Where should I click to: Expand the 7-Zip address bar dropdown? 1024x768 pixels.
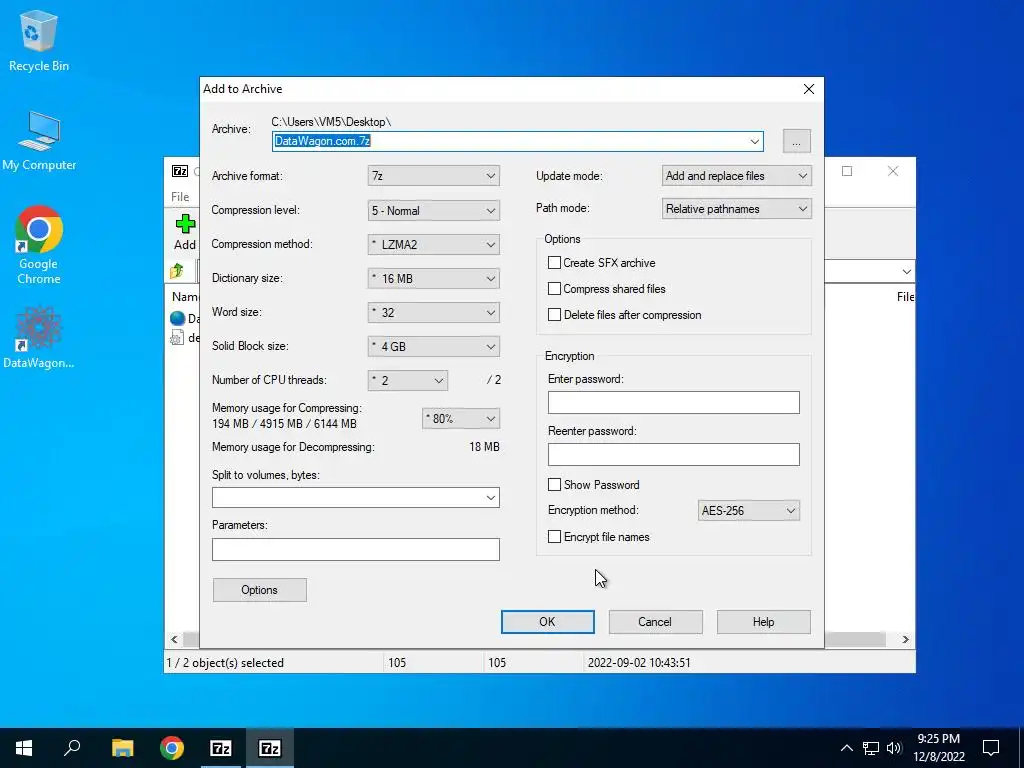pyautogui.click(x=906, y=271)
